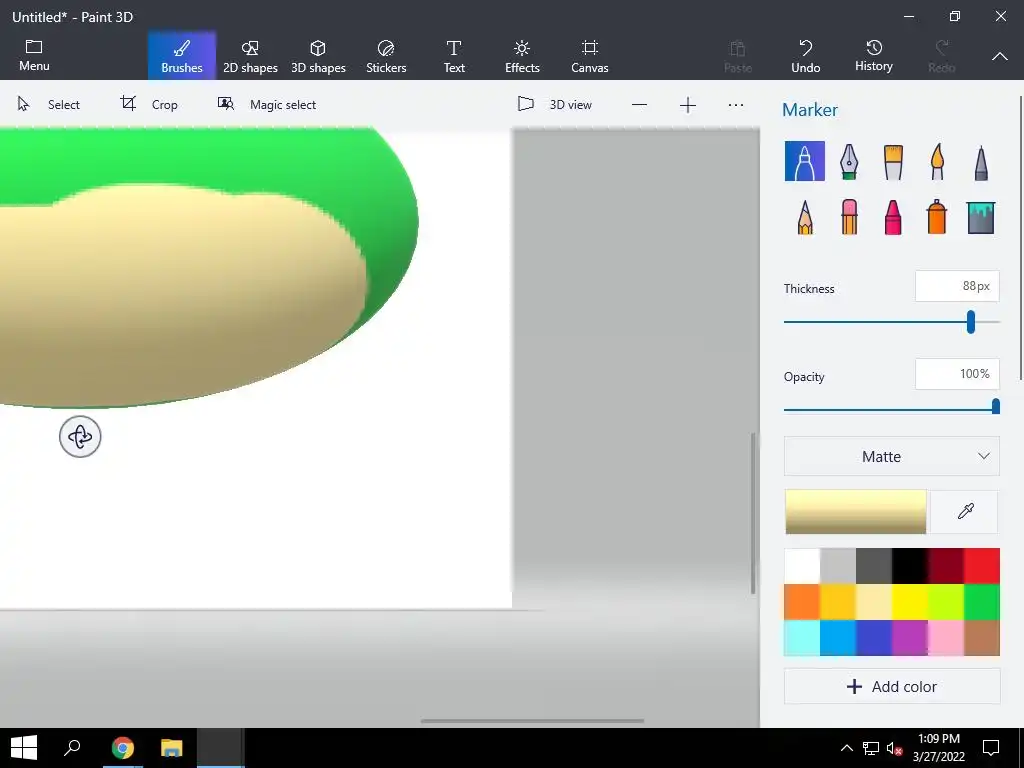Select the Marker brush tool

click(x=805, y=161)
